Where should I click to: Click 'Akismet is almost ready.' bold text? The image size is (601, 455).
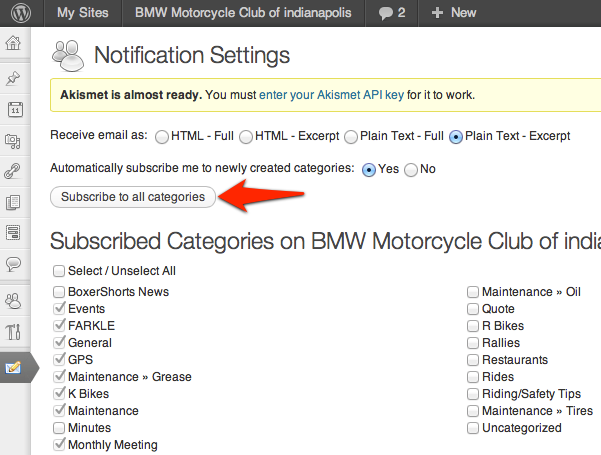click(x=131, y=95)
